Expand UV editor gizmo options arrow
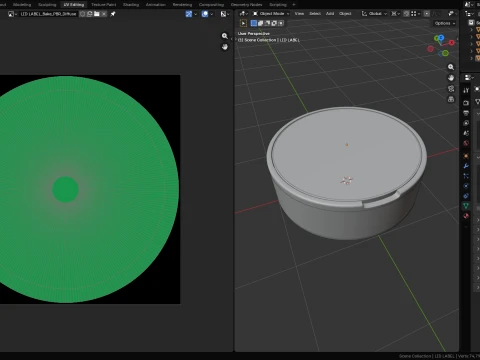Image resolution: width=480 pixels, height=360 pixels. pyautogui.click(x=195, y=14)
